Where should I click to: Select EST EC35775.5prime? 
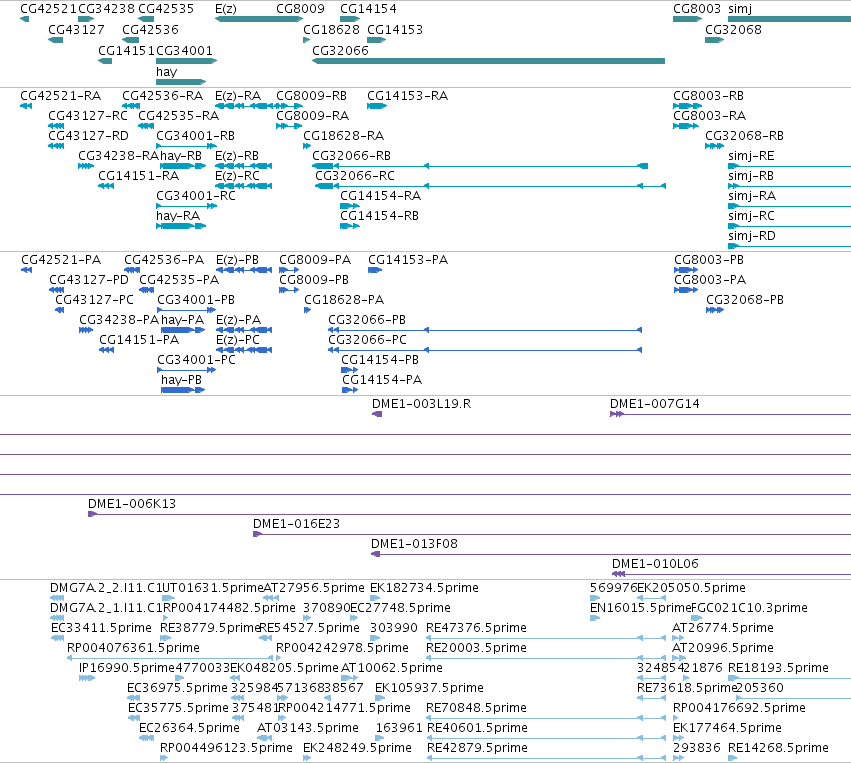tap(134, 719)
